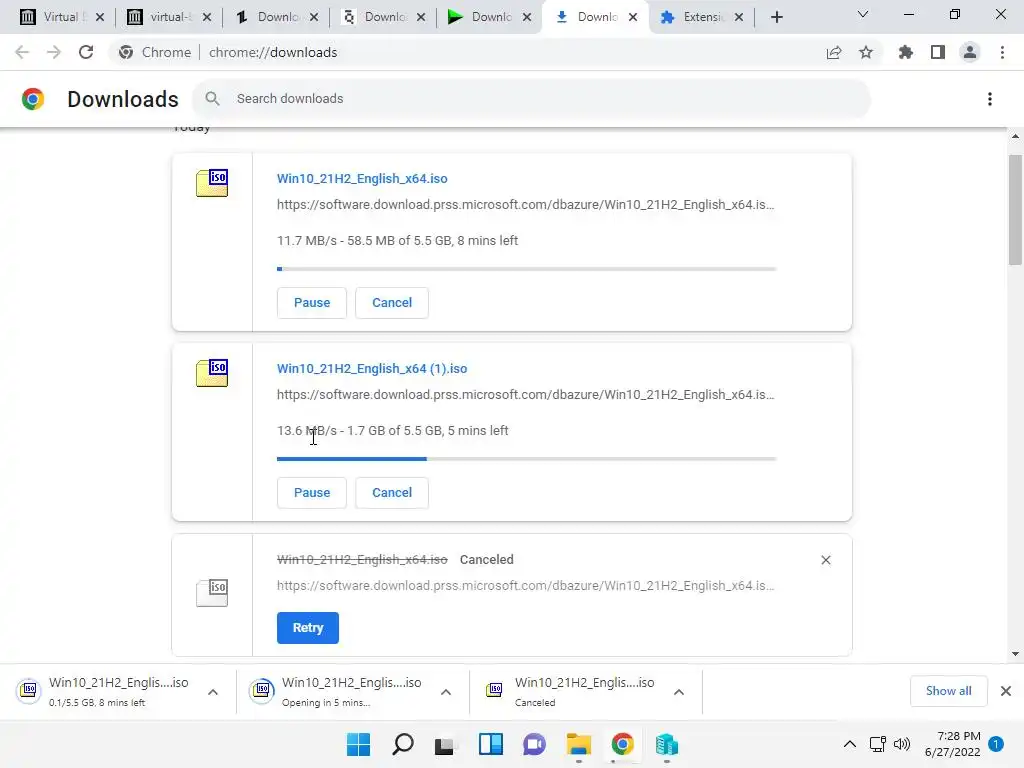Viewport: 1024px width, 768px height.
Task: Open Windows taskbar search
Action: click(402, 744)
